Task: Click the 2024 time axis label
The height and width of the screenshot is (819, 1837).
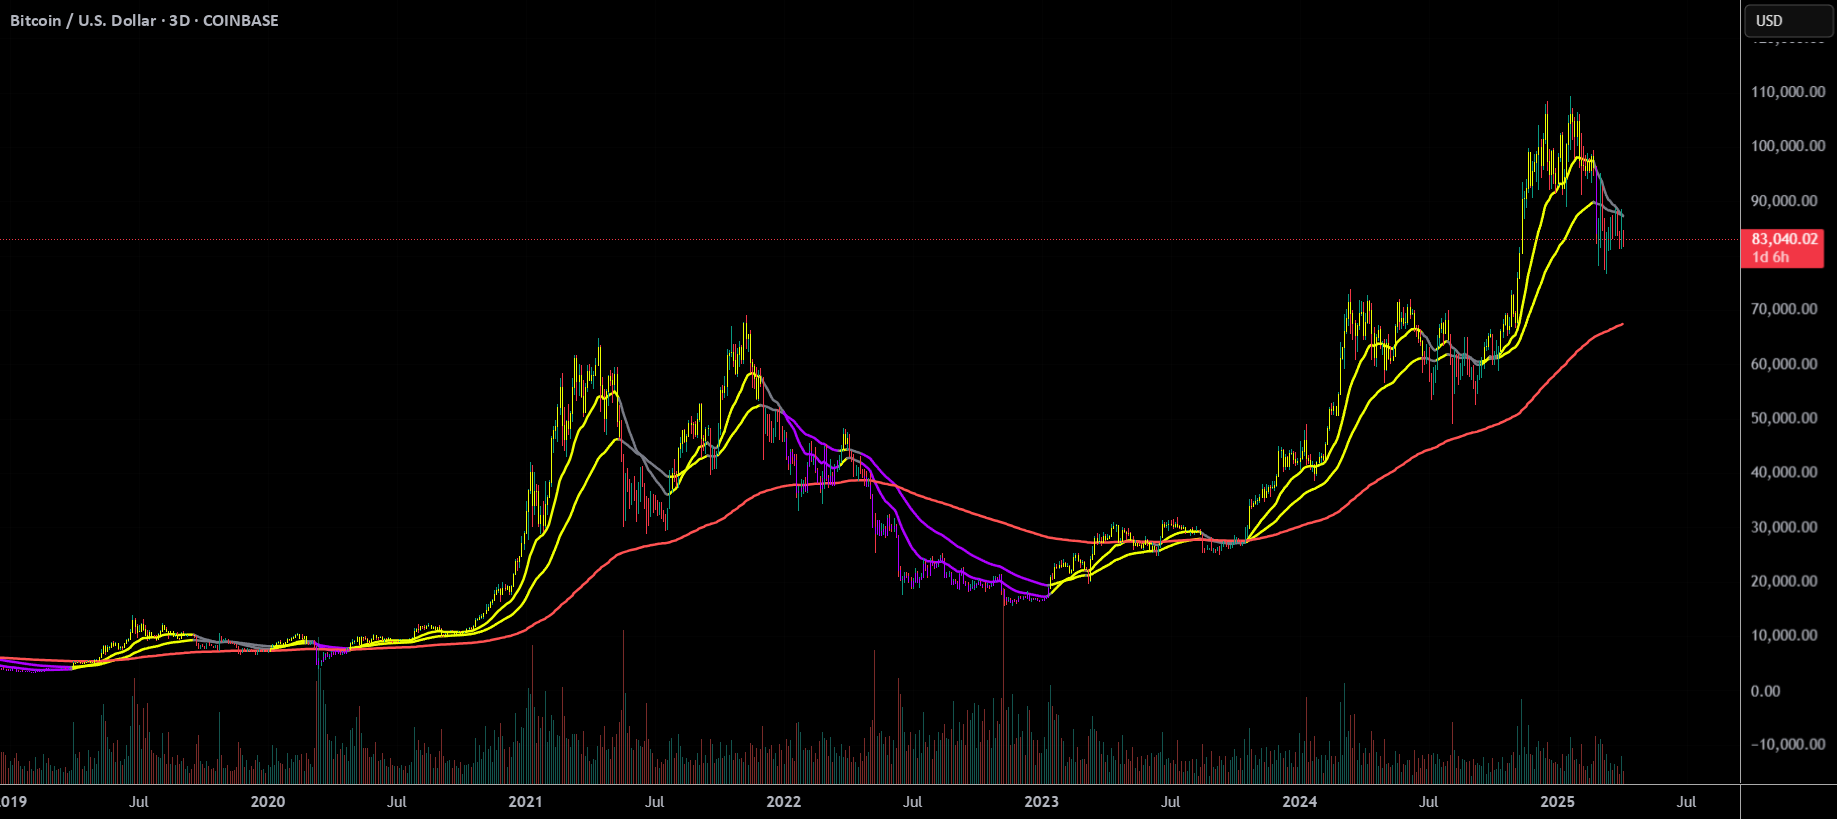Action: 1300,802
